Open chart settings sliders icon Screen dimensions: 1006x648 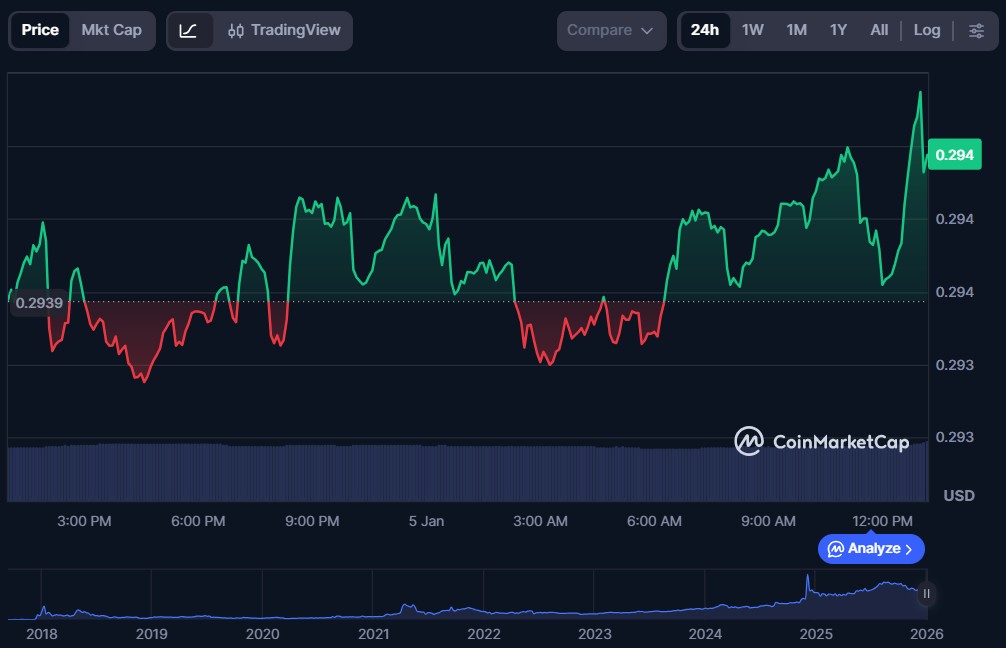[x=976, y=30]
